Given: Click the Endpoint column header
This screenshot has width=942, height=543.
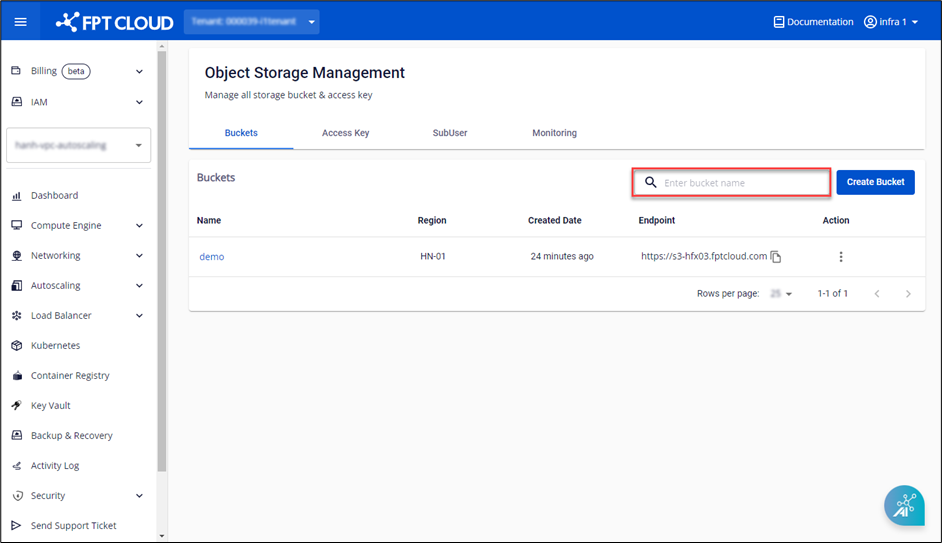Looking at the screenshot, I should (x=657, y=220).
